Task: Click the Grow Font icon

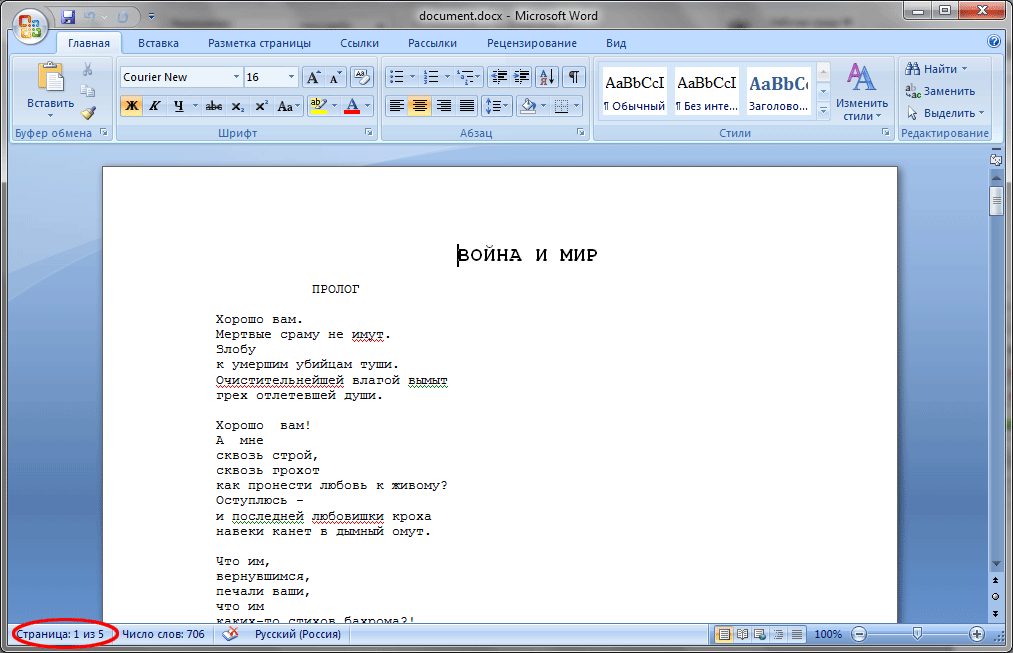Action: click(x=313, y=77)
